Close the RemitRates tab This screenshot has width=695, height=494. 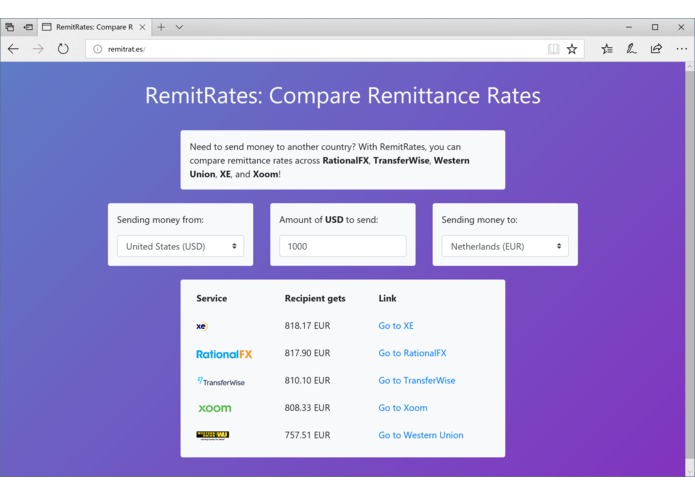click(x=142, y=27)
